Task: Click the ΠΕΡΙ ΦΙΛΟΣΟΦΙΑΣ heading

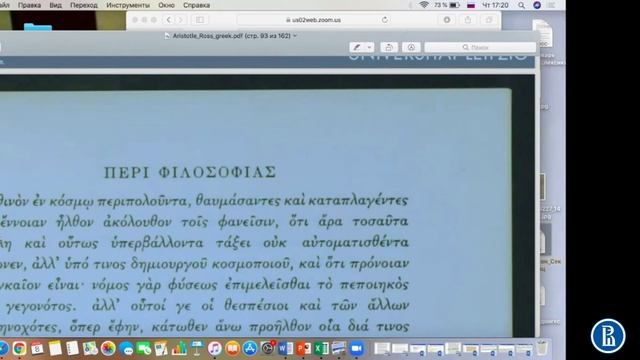Action: click(190, 172)
